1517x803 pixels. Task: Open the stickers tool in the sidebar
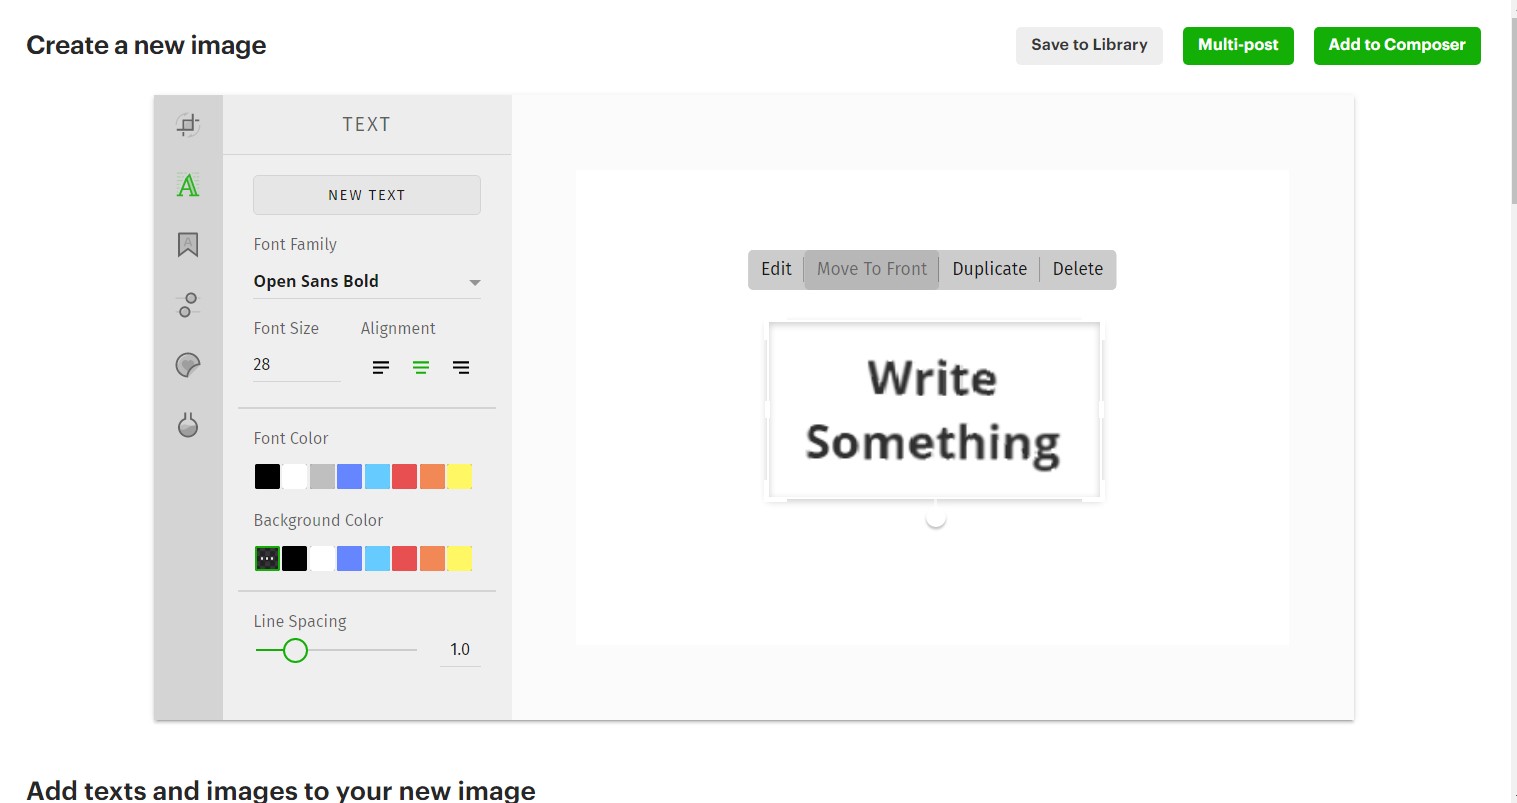(x=188, y=365)
